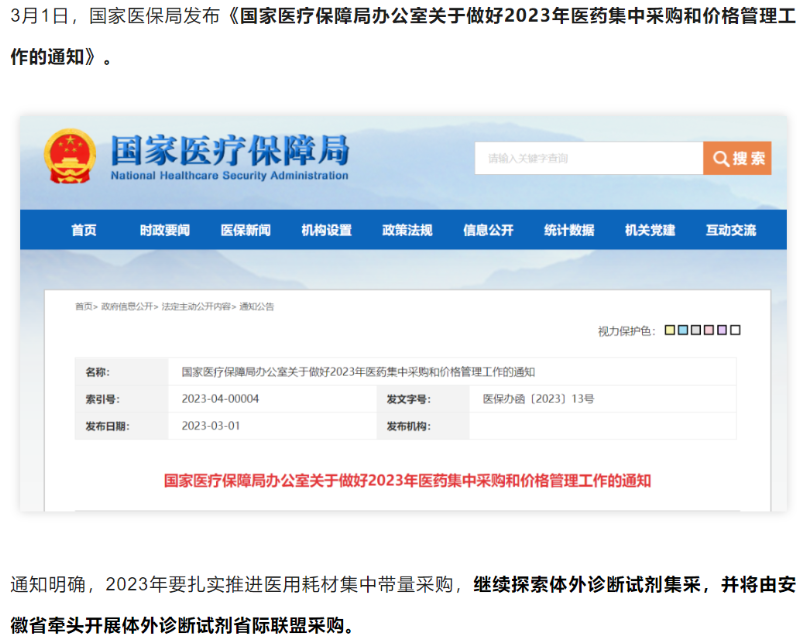Image resolution: width=812 pixels, height=638 pixels.
Task: Click the 发布机构 label
Action: coord(409,426)
